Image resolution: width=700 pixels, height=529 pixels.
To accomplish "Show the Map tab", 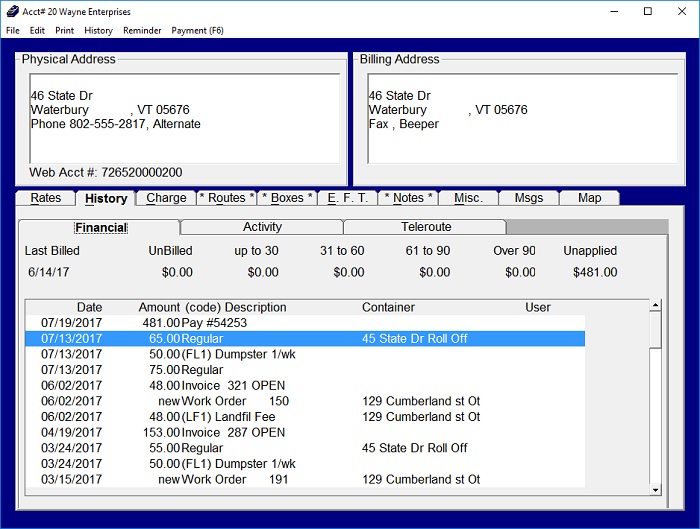I will click(590, 198).
